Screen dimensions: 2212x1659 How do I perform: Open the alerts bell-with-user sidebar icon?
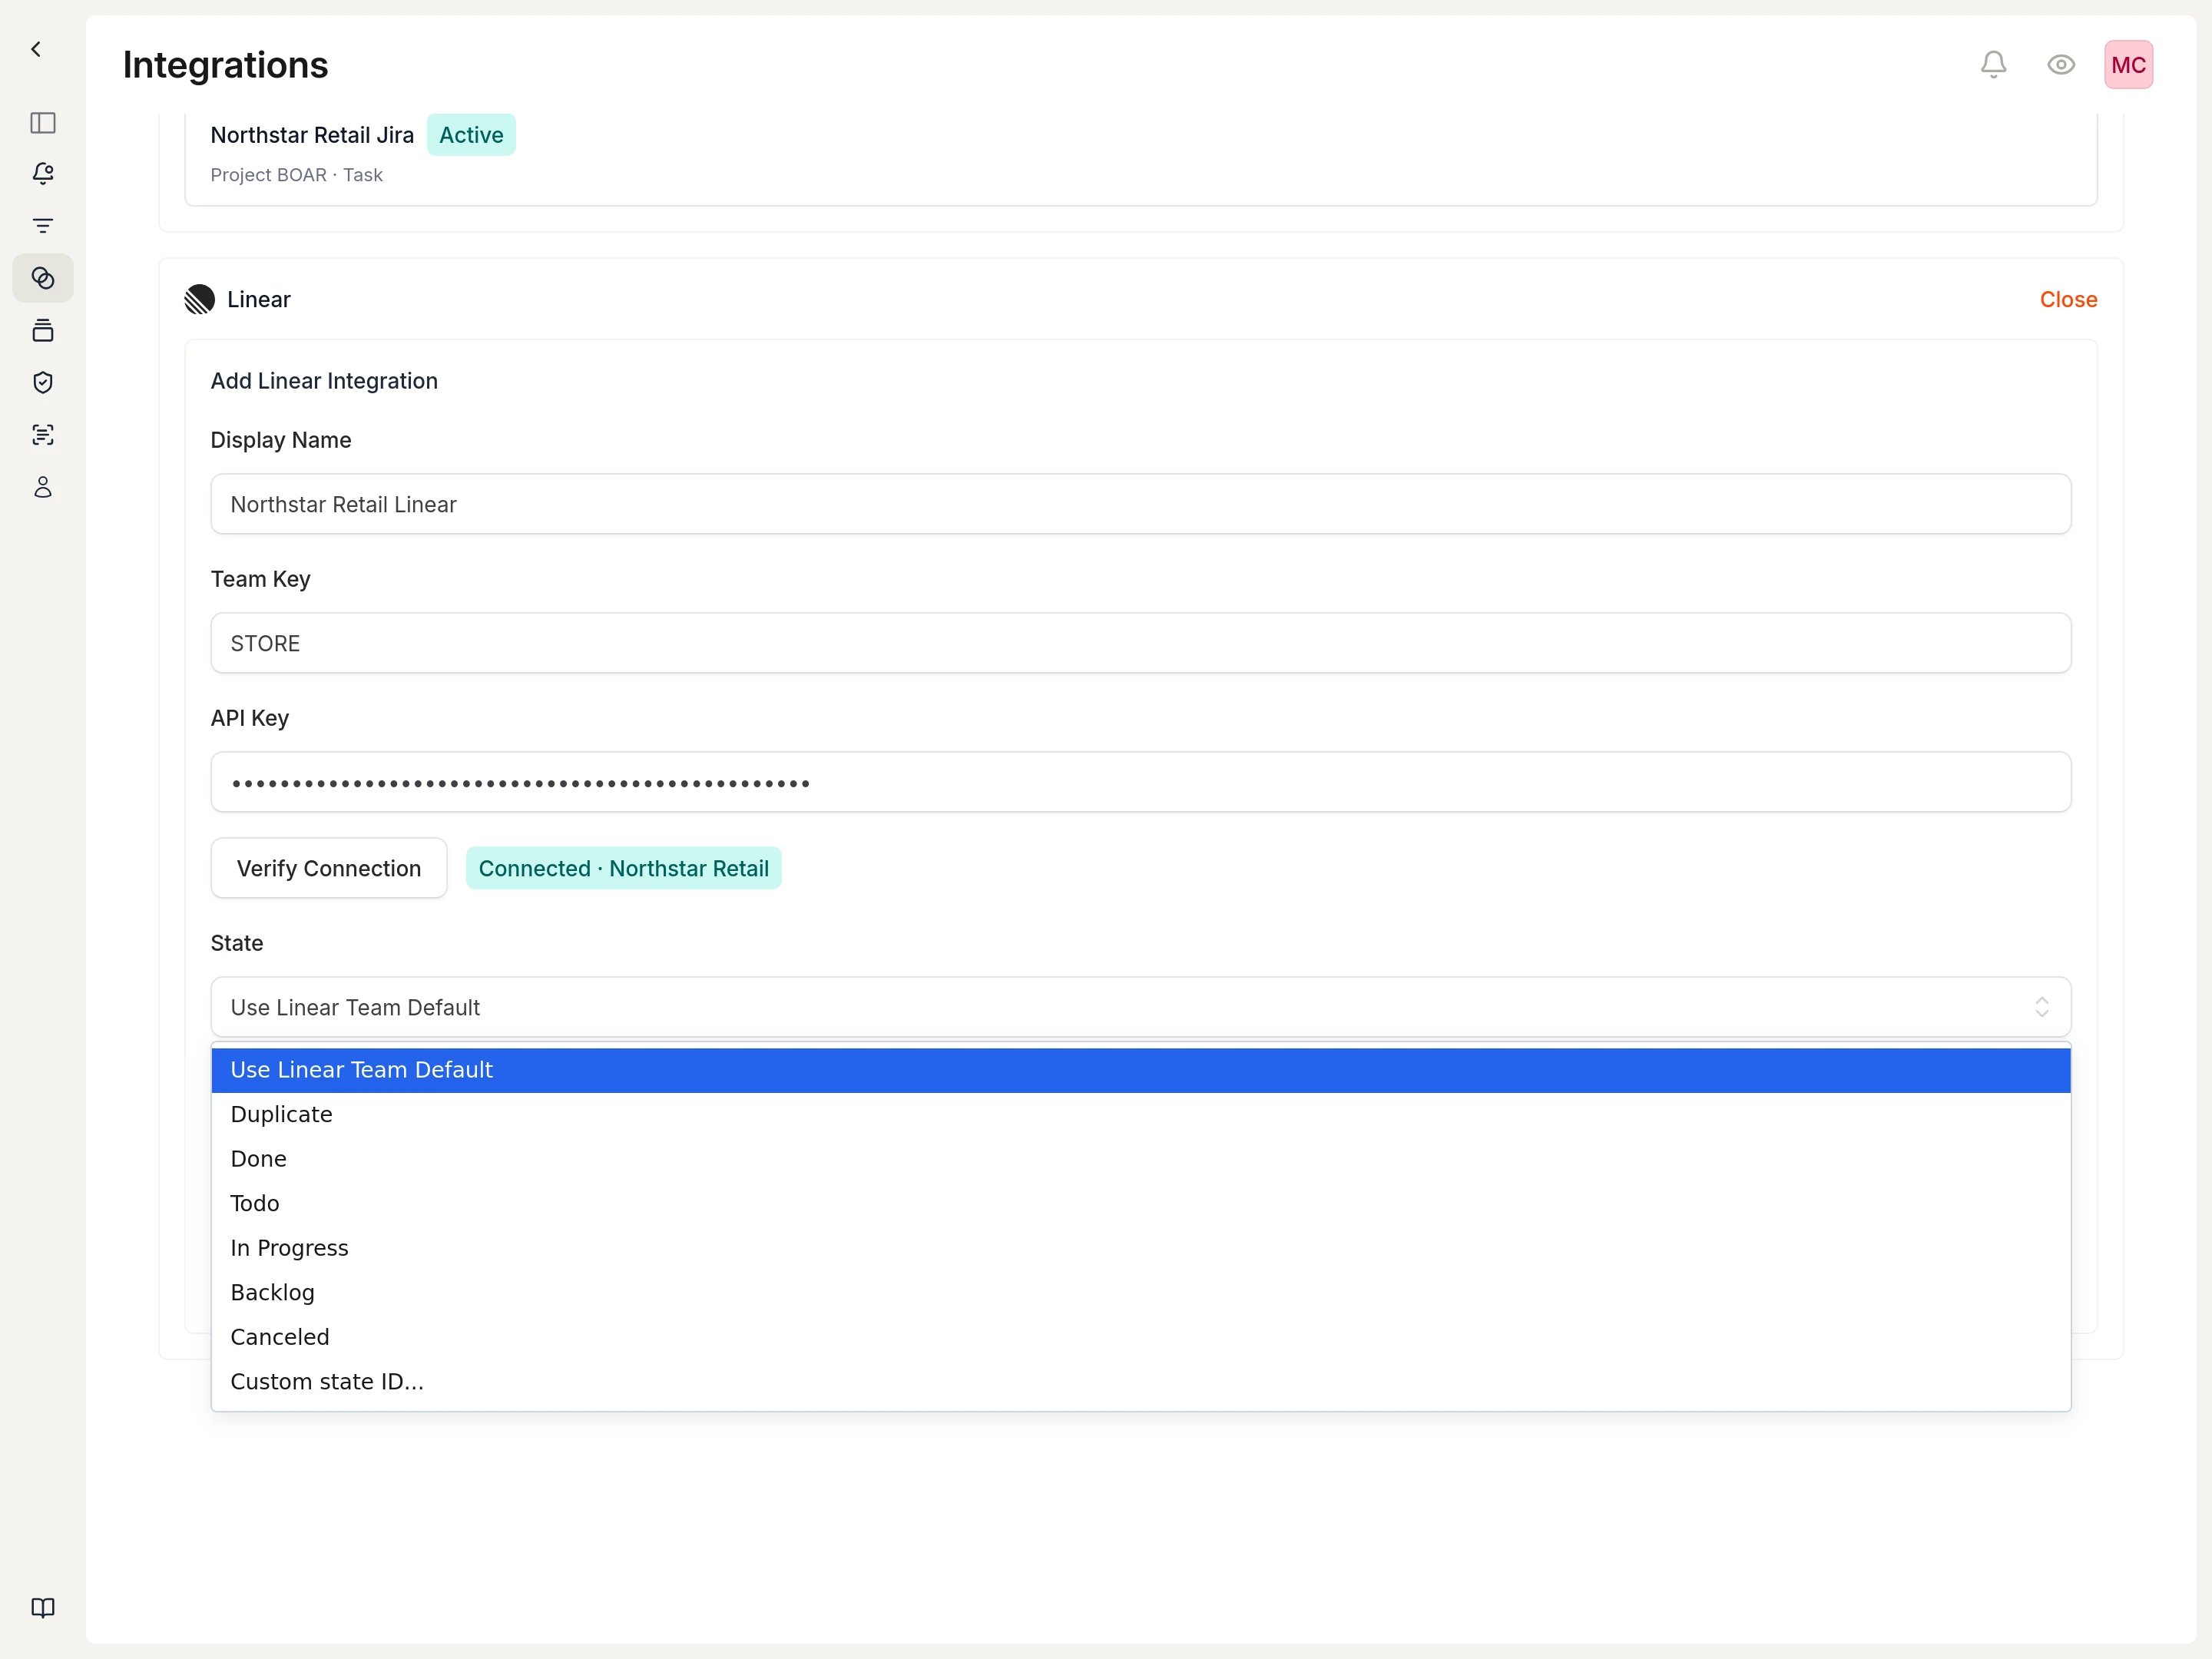pyautogui.click(x=43, y=174)
